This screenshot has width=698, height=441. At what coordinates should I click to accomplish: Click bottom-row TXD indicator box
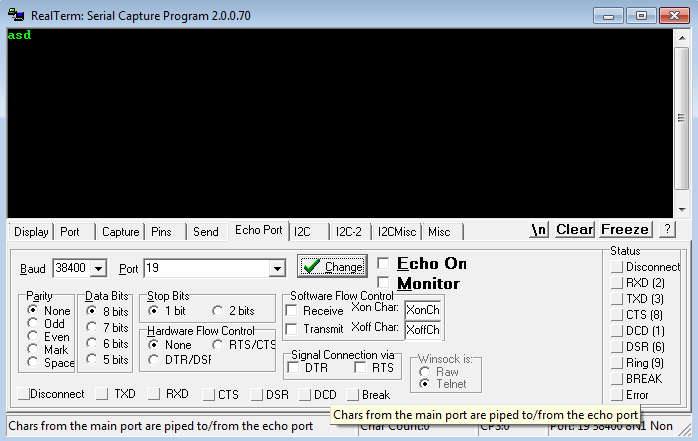pyautogui.click(x=102, y=394)
